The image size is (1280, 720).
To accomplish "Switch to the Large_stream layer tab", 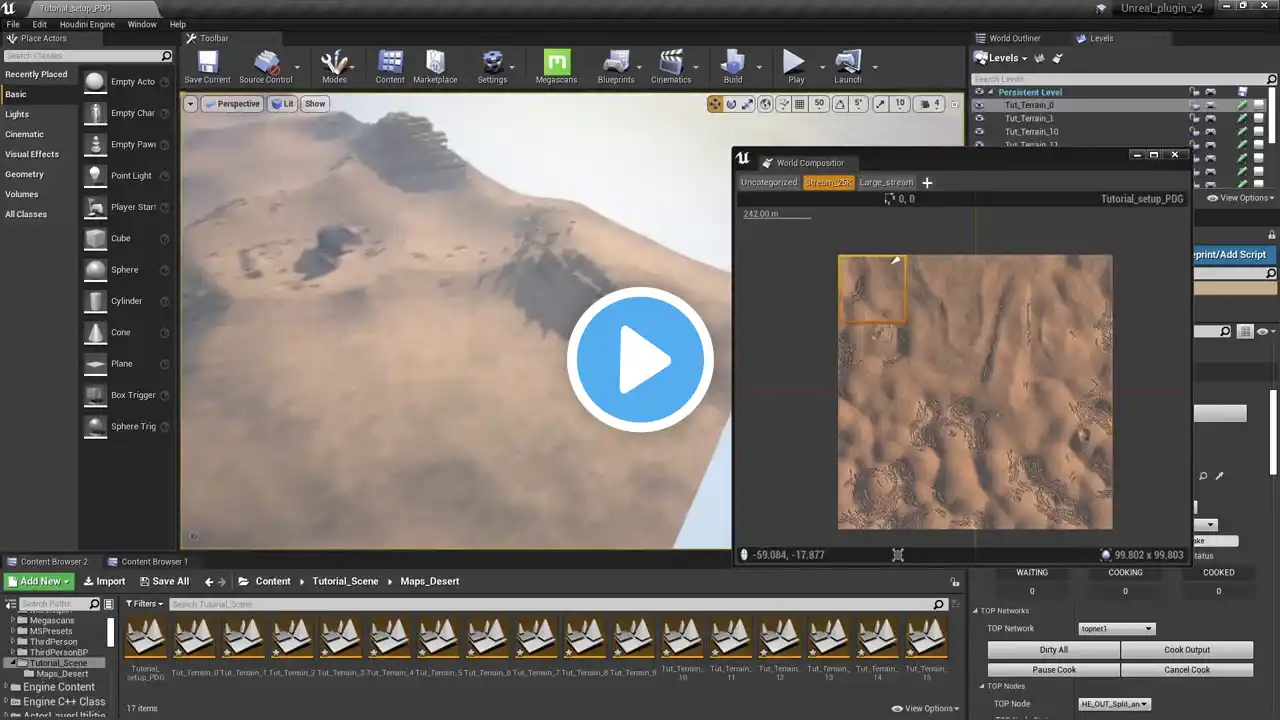I will click(x=886, y=183).
